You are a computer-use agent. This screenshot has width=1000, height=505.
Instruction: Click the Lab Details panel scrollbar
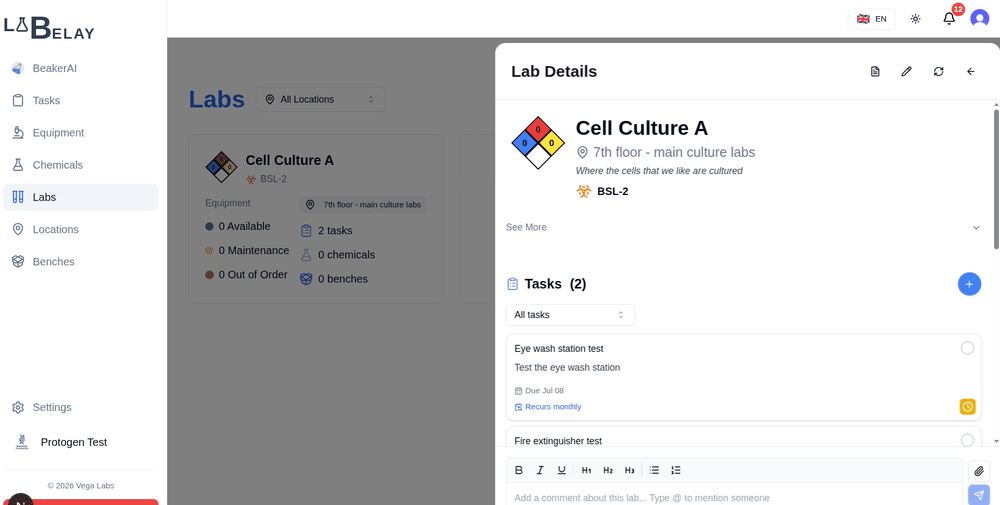(996, 179)
